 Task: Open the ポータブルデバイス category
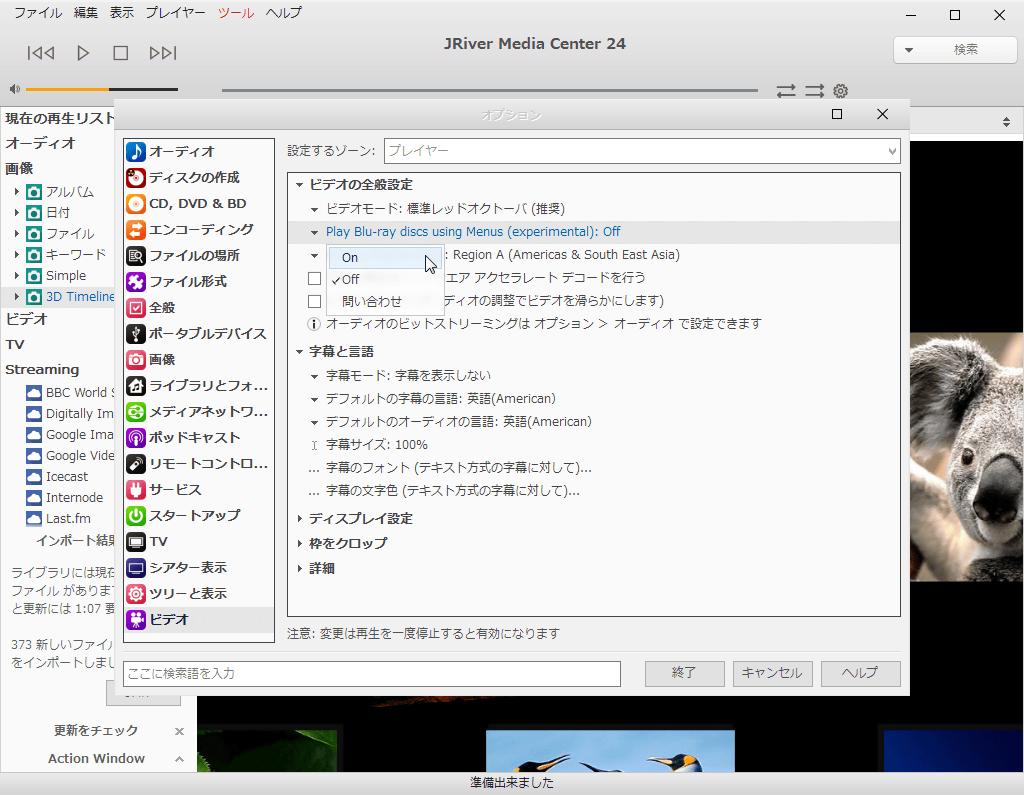(x=199, y=334)
